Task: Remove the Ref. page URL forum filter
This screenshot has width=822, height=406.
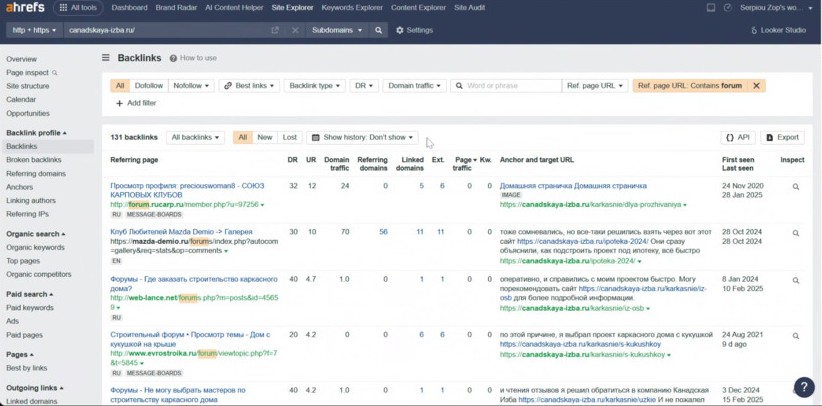Action: 756,86
